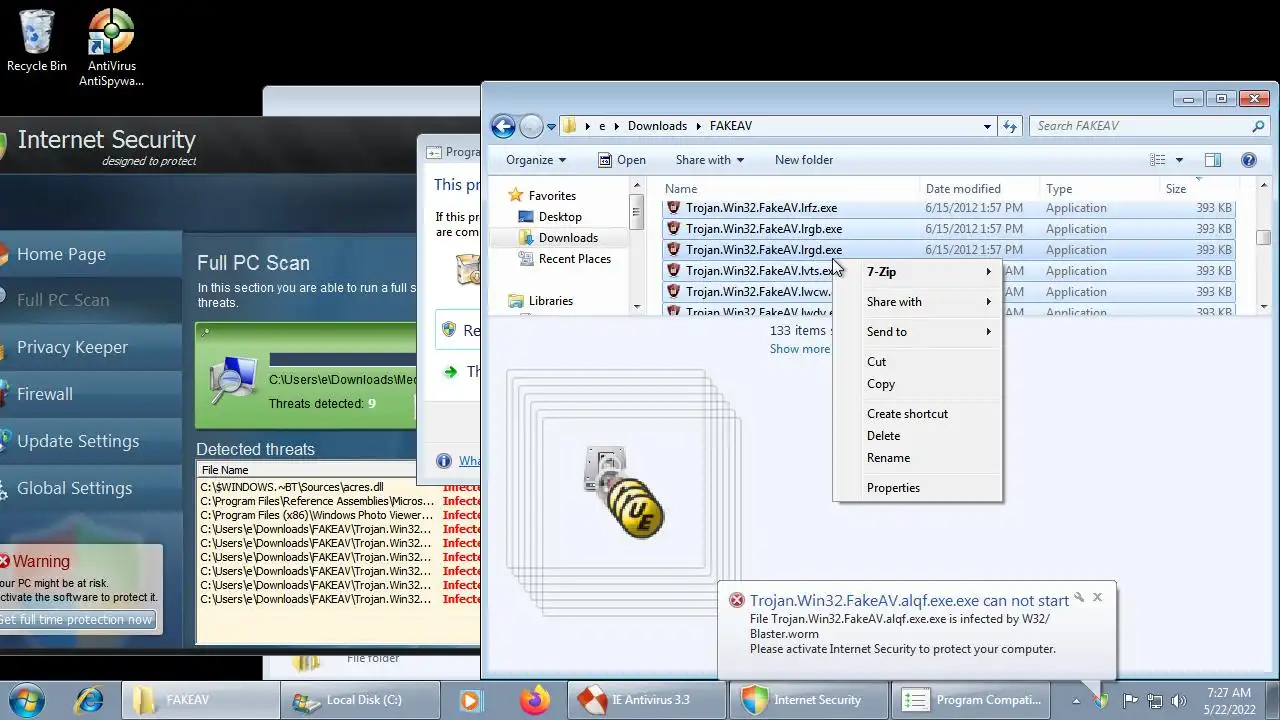Viewport: 1280px width, 720px height.
Task: Switch to IE Antivirus 3.3 taskbar window
Action: coord(645,700)
